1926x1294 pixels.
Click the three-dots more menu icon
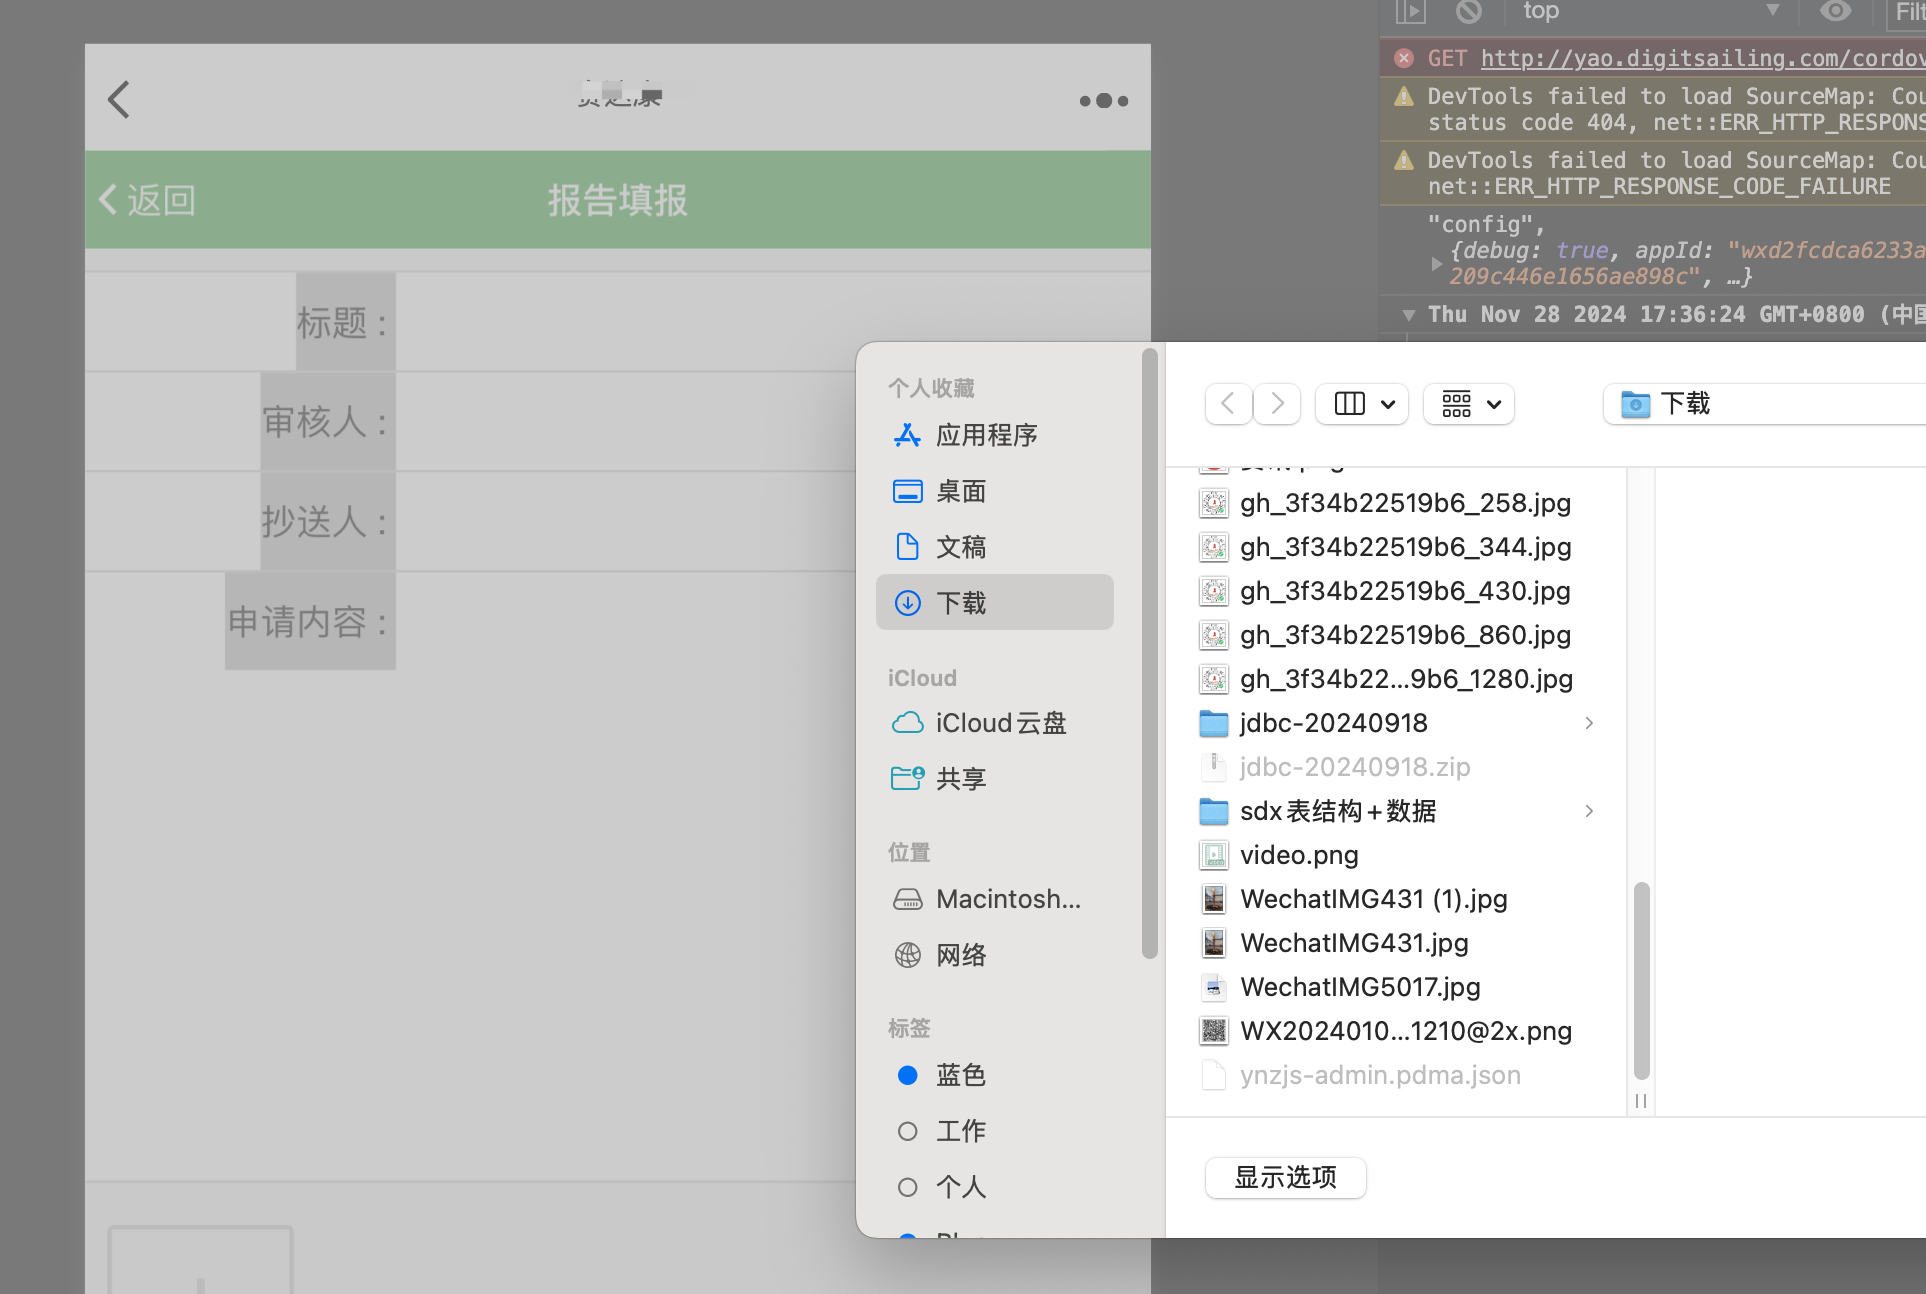[1103, 101]
